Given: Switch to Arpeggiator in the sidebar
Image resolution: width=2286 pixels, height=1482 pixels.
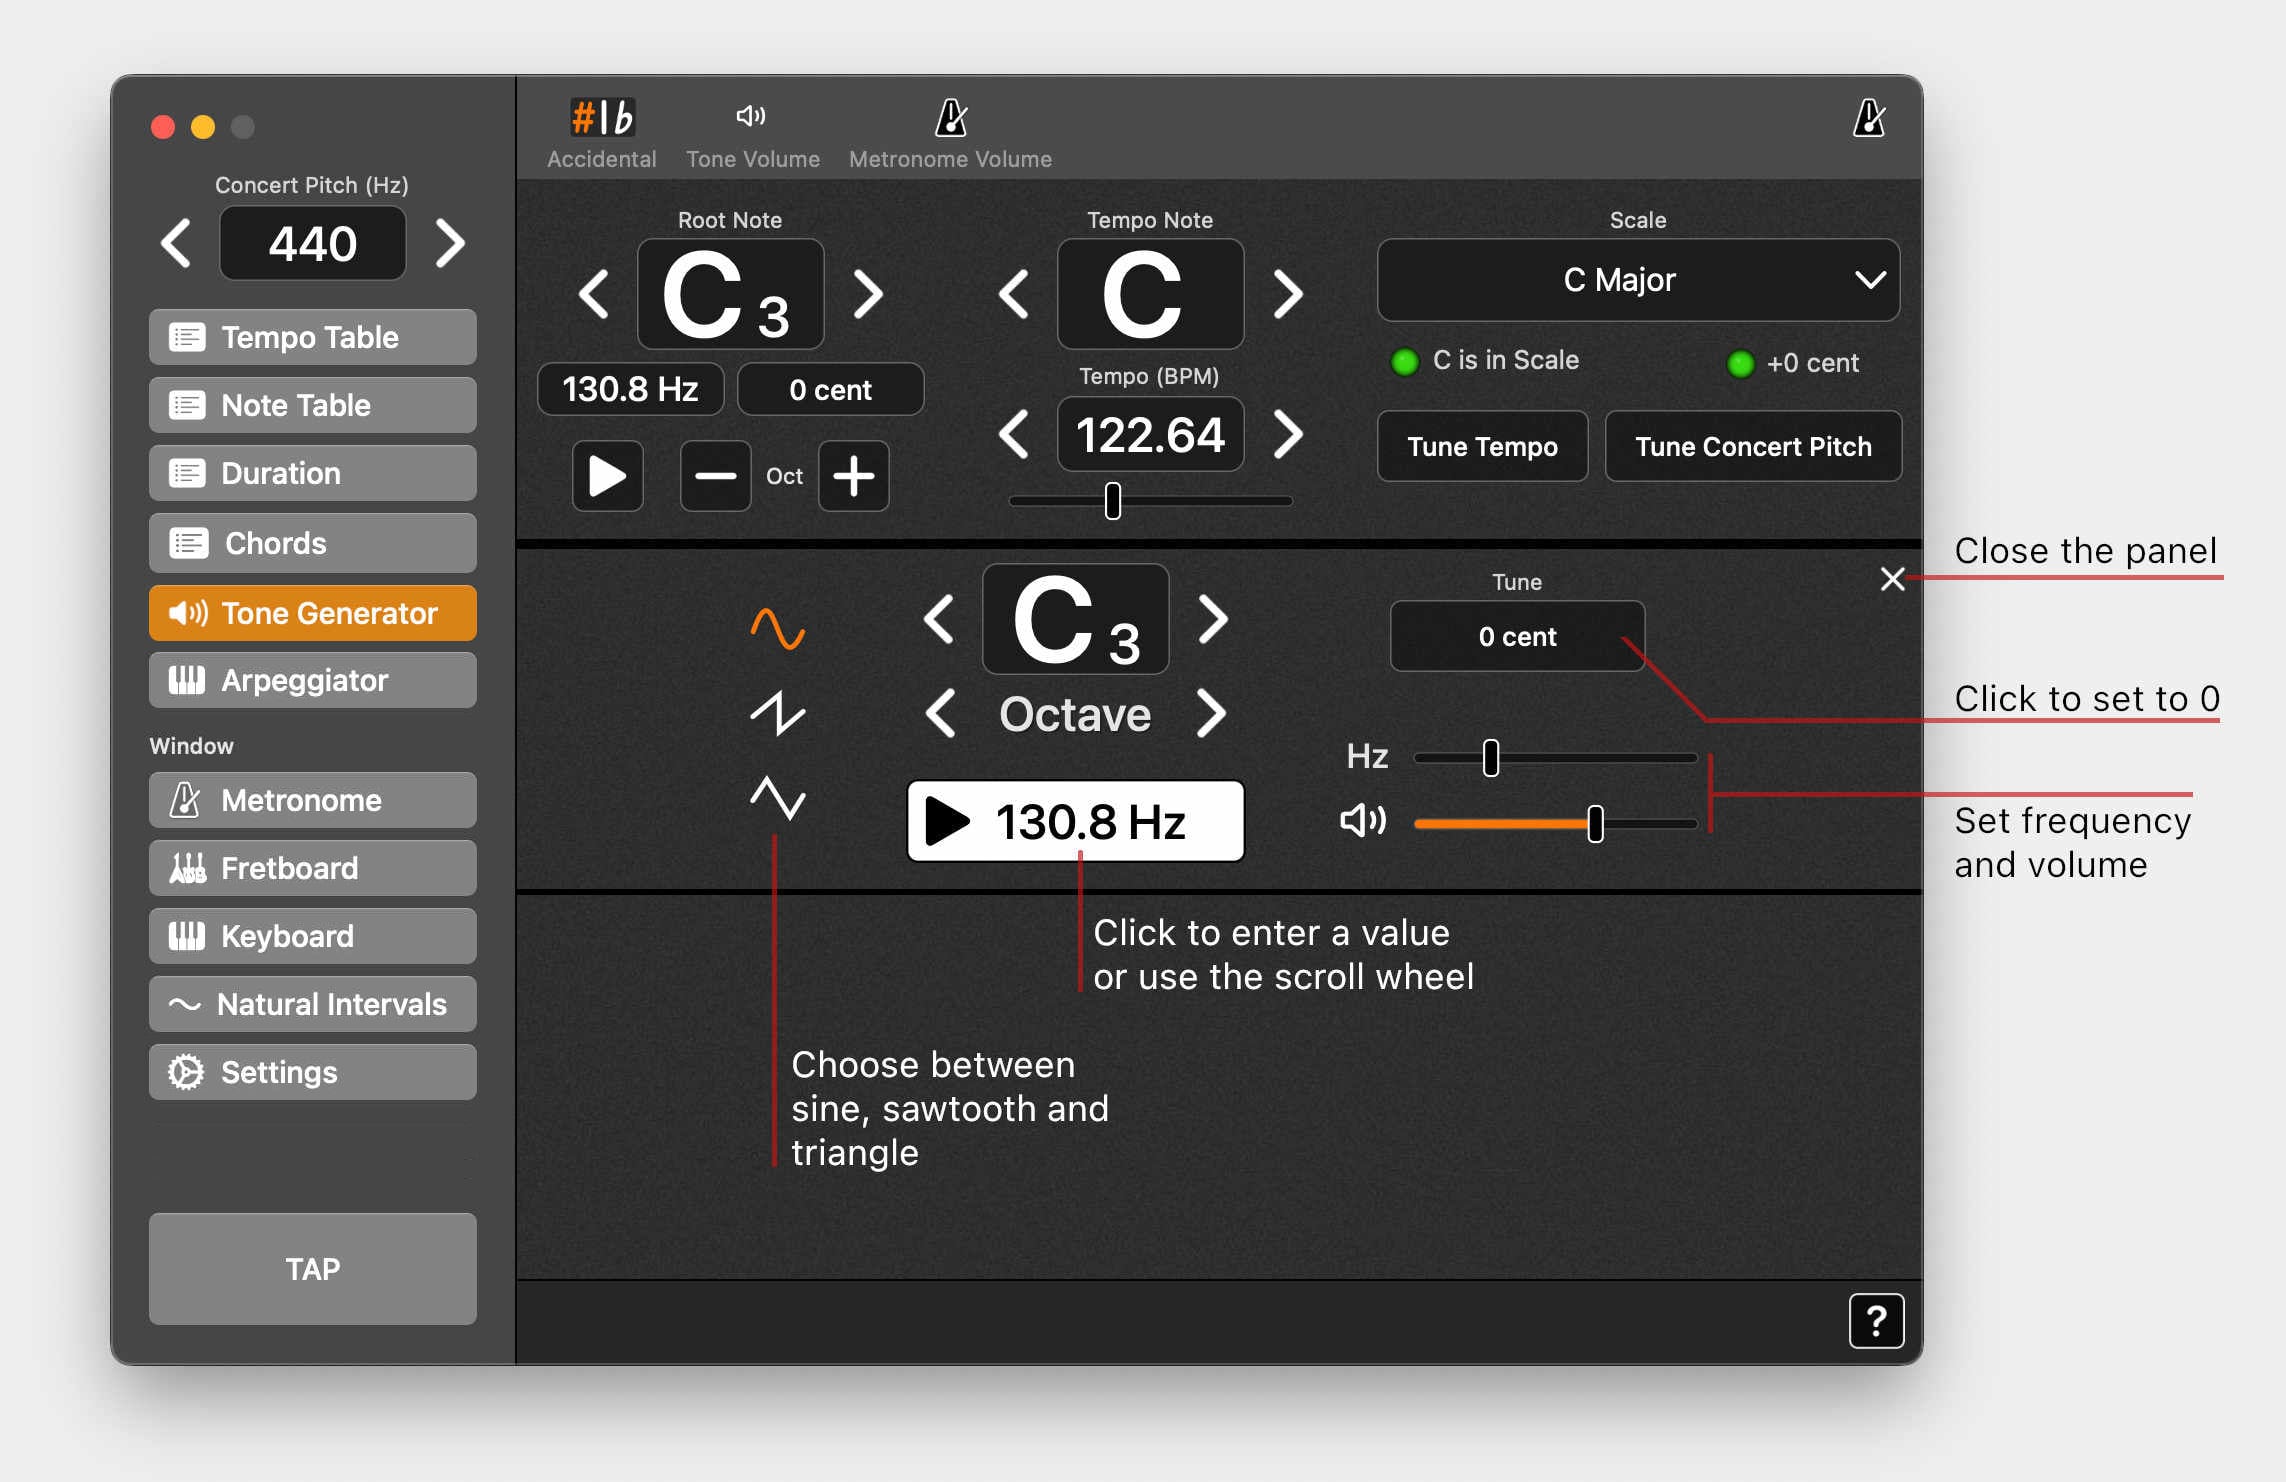Looking at the screenshot, I should (x=312, y=680).
